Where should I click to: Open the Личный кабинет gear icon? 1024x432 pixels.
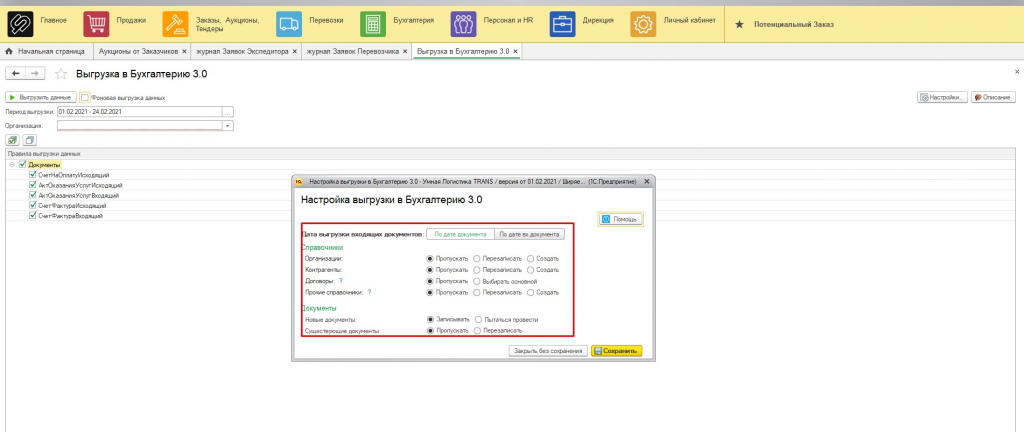pyautogui.click(x=643, y=24)
